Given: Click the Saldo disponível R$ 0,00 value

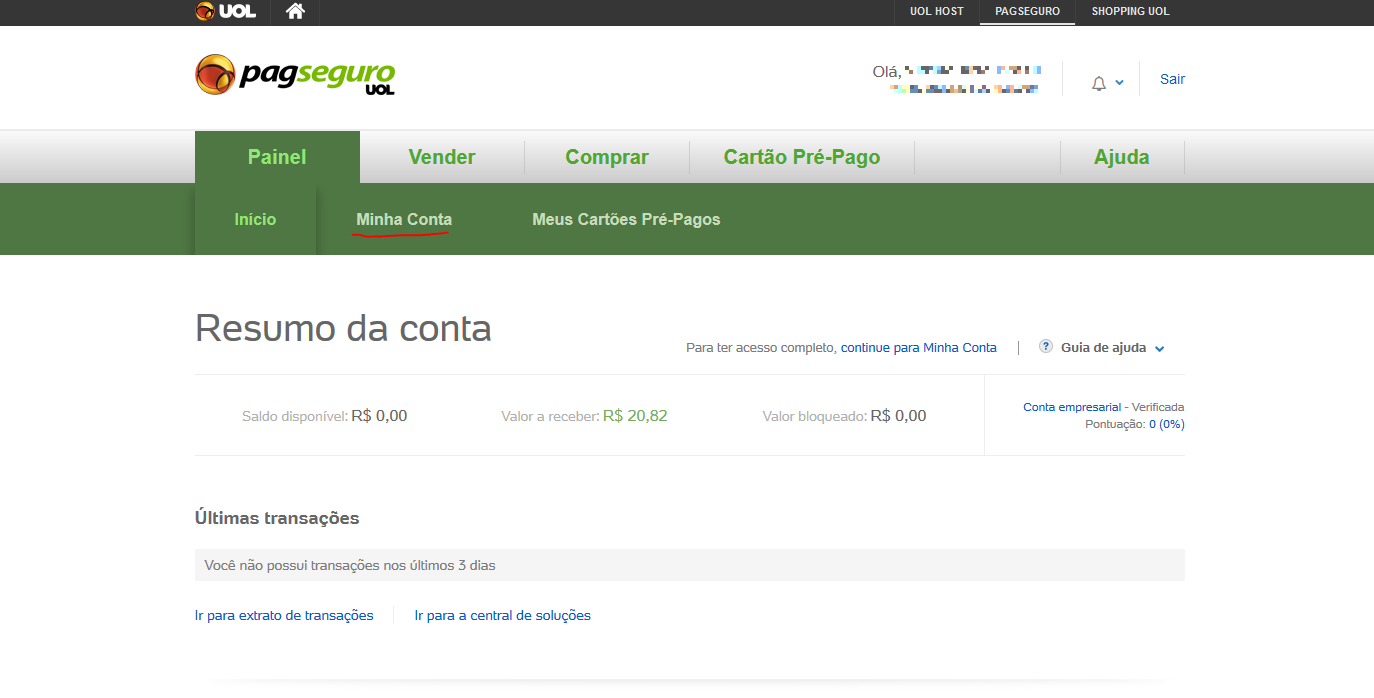Looking at the screenshot, I should pyautogui.click(x=379, y=416).
